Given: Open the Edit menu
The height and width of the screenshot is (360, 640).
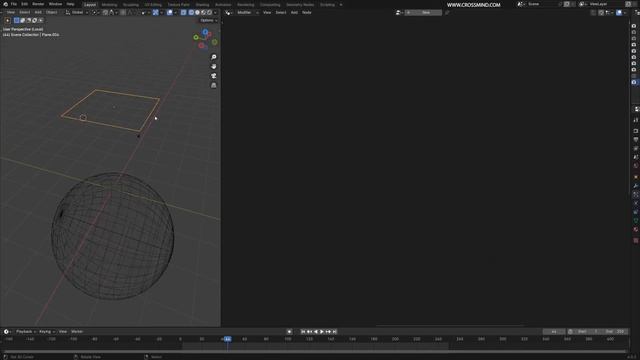Looking at the screenshot, I should pos(24,4).
